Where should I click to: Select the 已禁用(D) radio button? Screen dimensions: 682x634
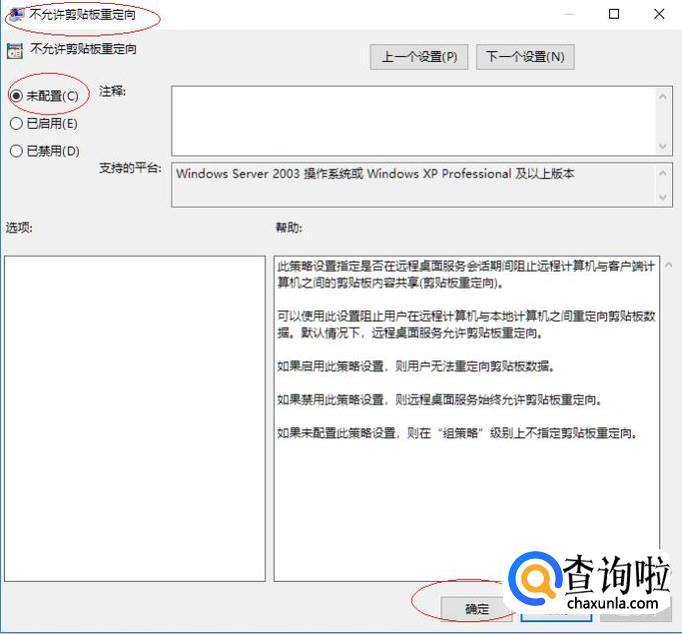click(16, 151)
